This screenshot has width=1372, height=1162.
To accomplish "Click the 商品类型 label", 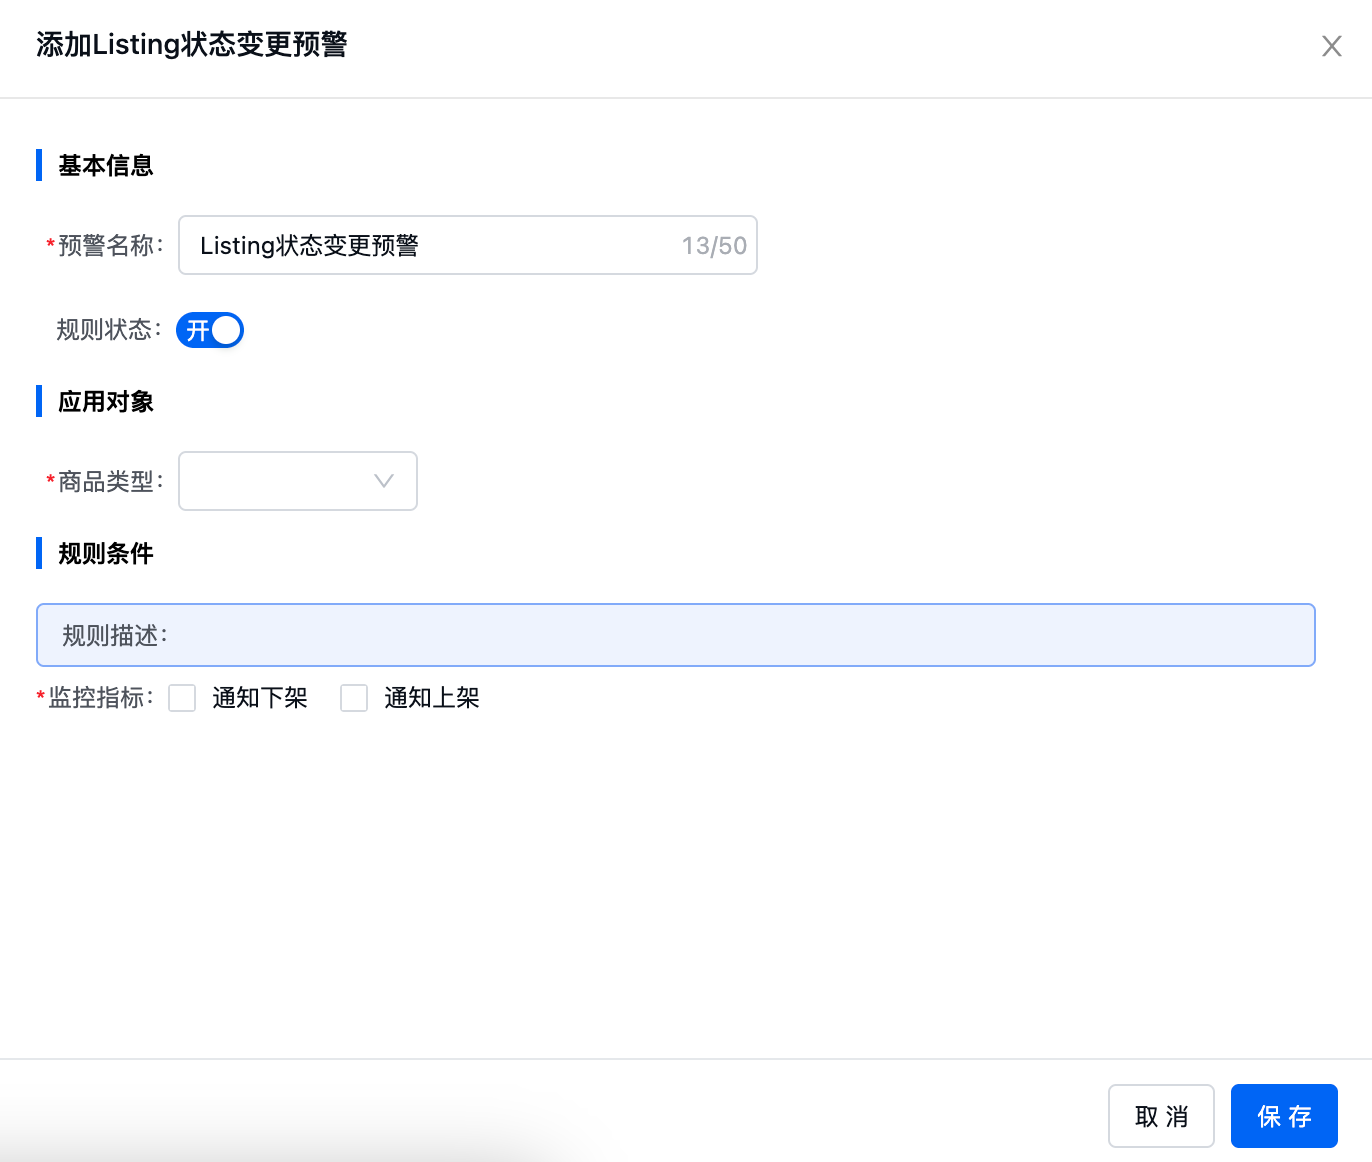I will coord(110,482).
